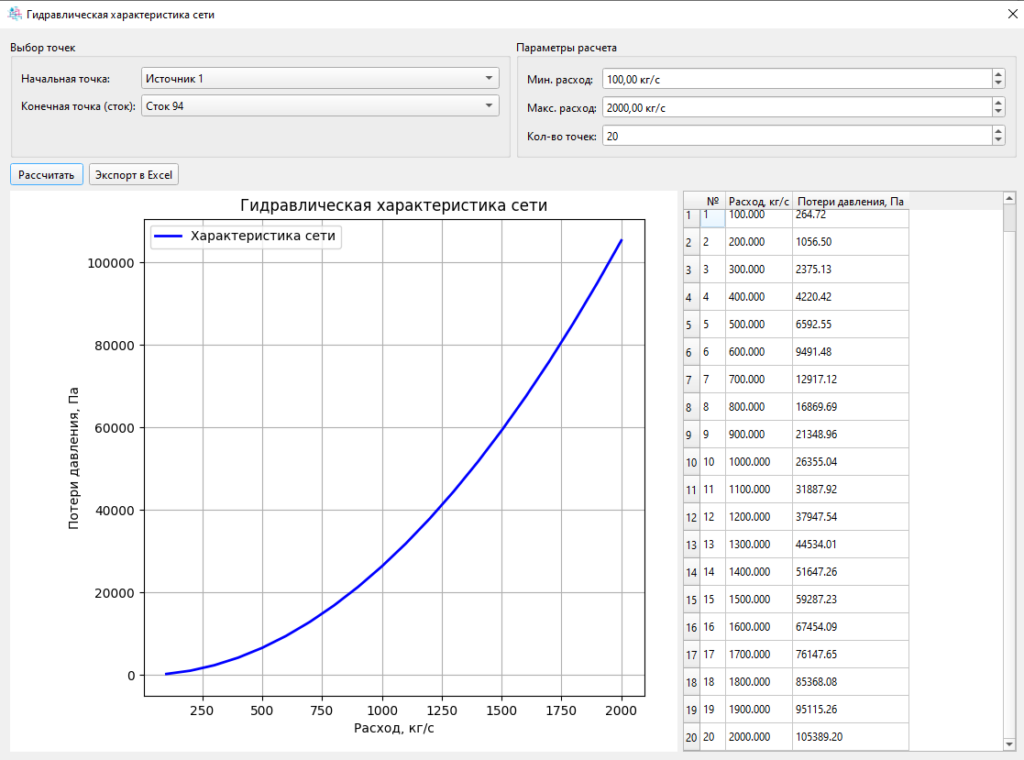Screen dimensions: 1024x760
Task: Select the cell with flow 300.000
Action: coord(759,269)
